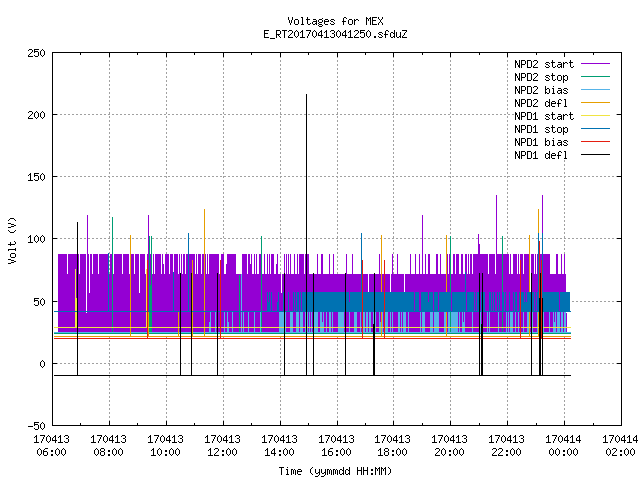Click the light blue NPD2 bias legend line

(x=596, y=90)
